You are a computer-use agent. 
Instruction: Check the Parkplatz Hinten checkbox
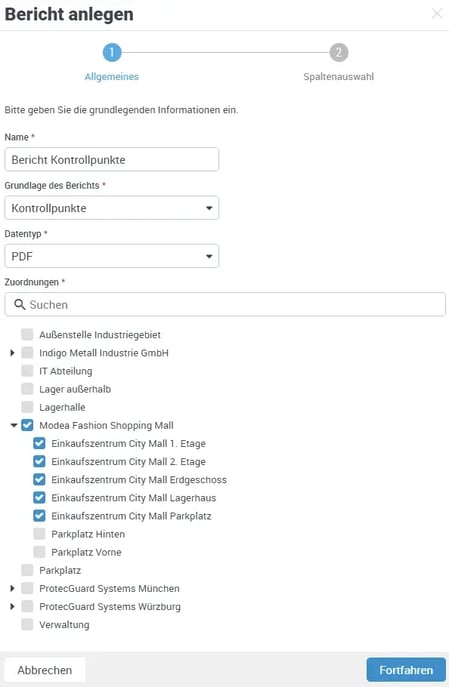click(x=39, y=534)
